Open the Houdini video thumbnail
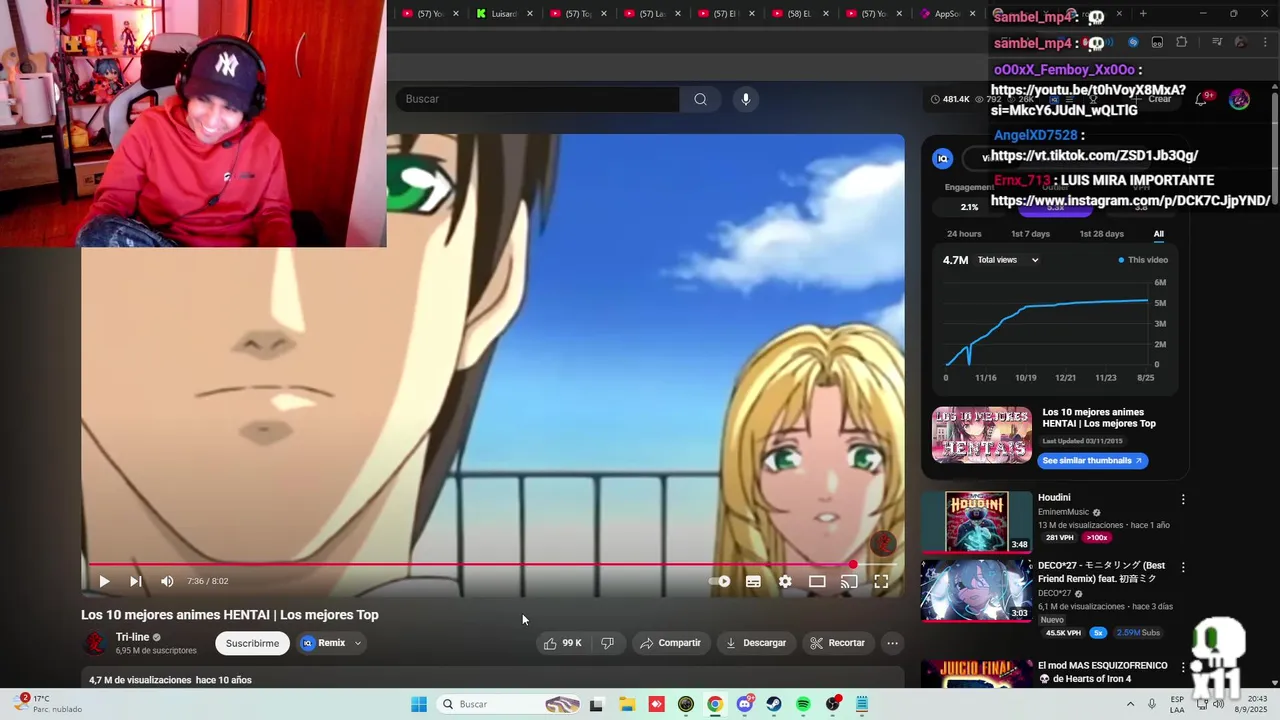1280x720 pixels. tap(976, 522)
